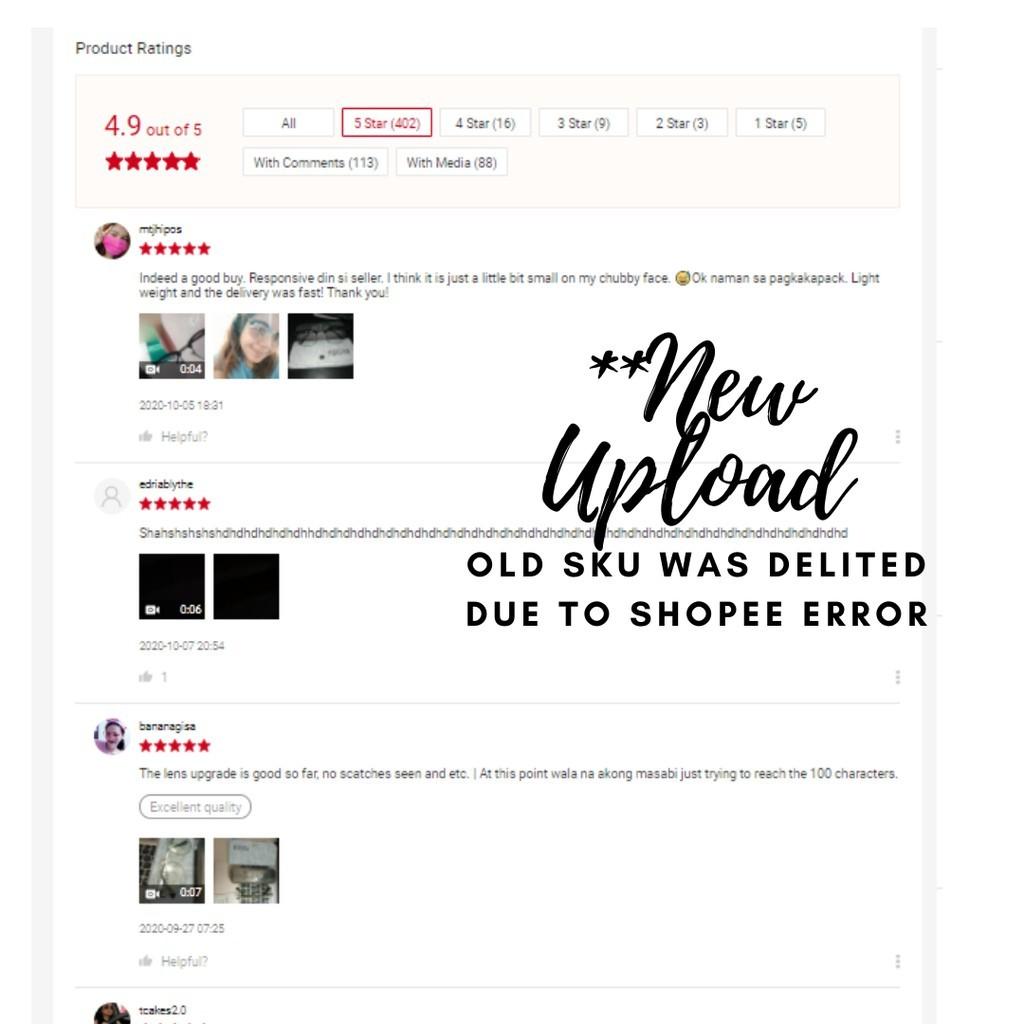Viewport: 1024px width, 1024px height.
Task: Click the Excellent quality tag
Action: [x=195, y=807]
